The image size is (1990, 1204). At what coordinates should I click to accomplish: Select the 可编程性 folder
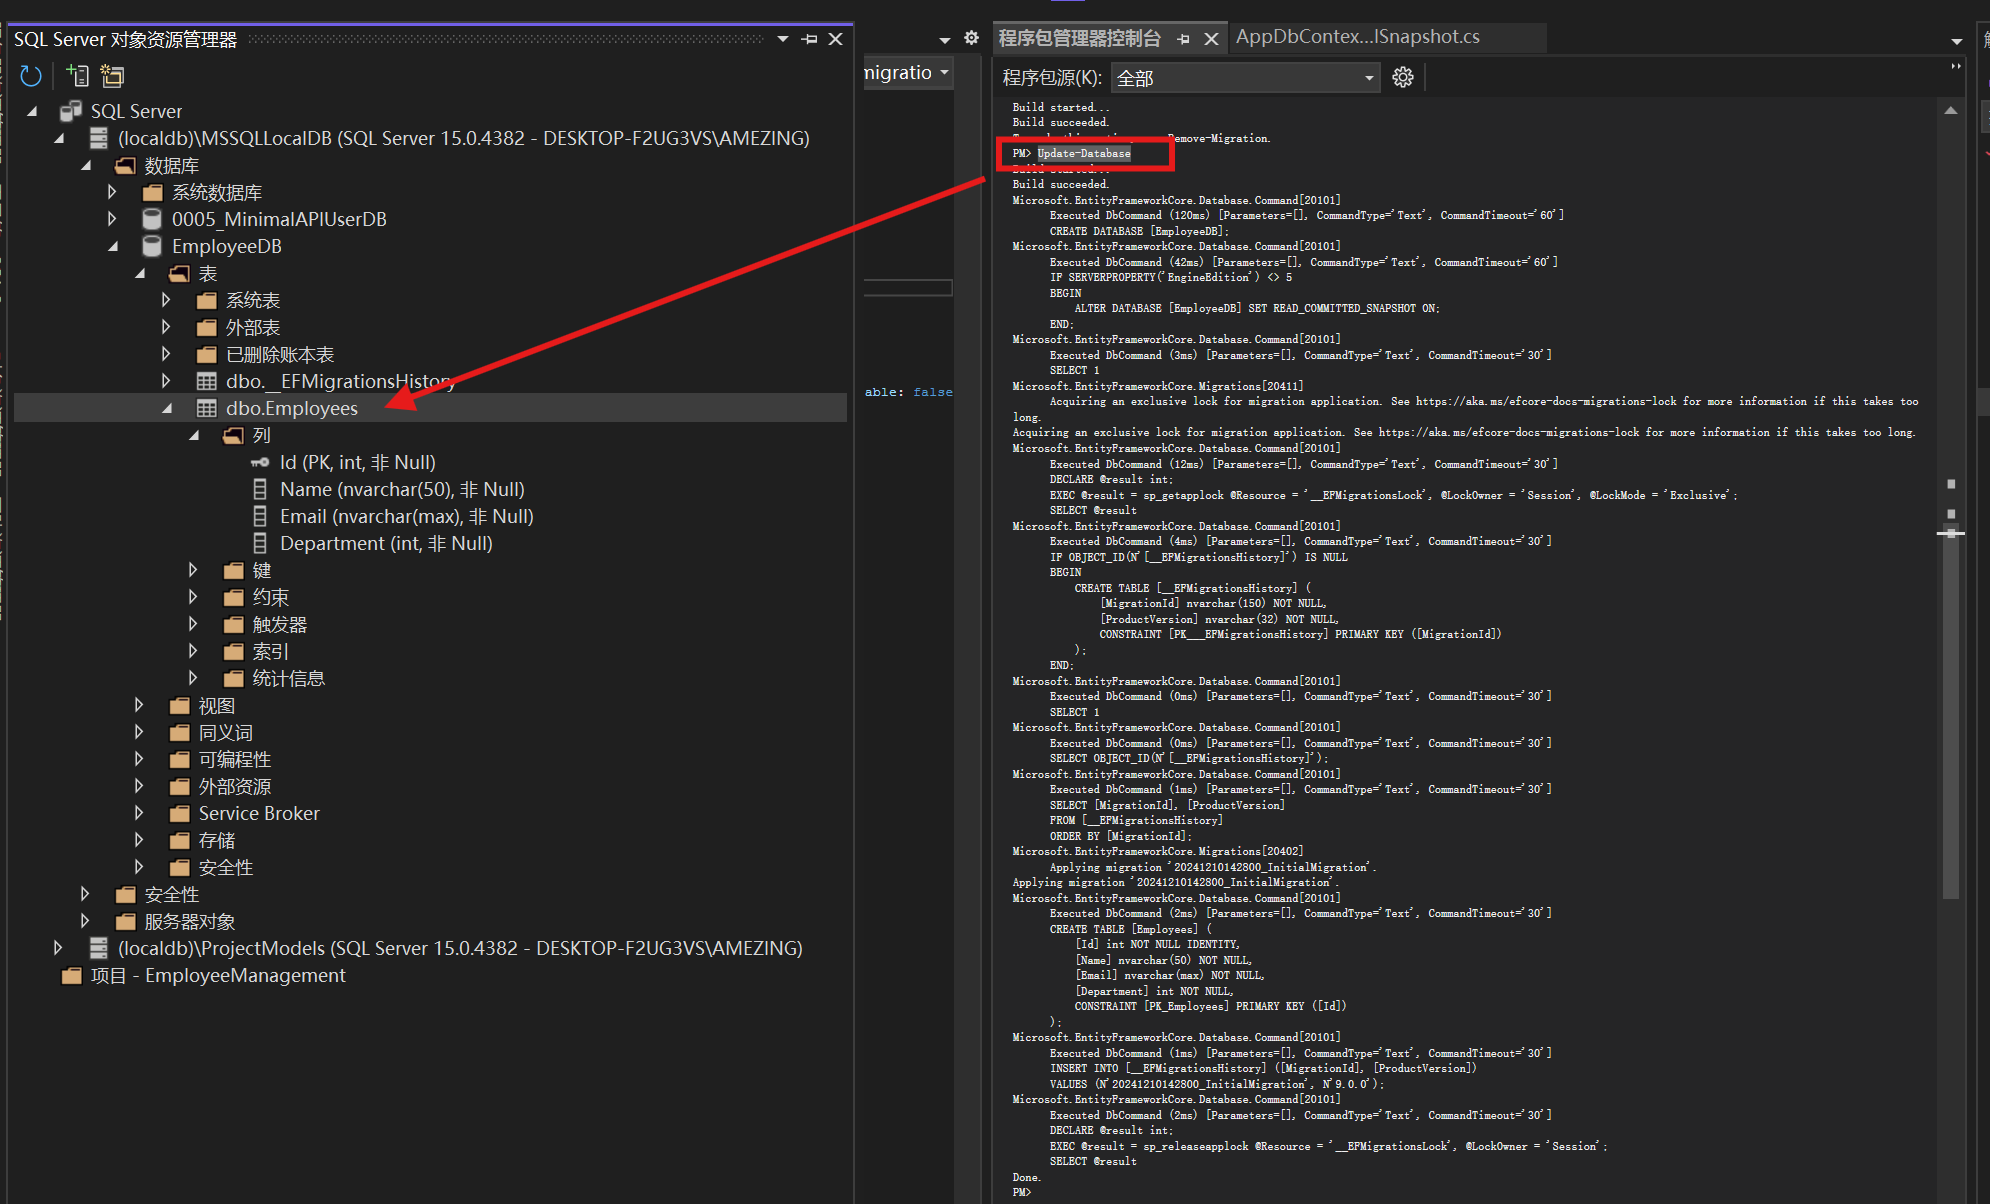click(x=234, y=759)
